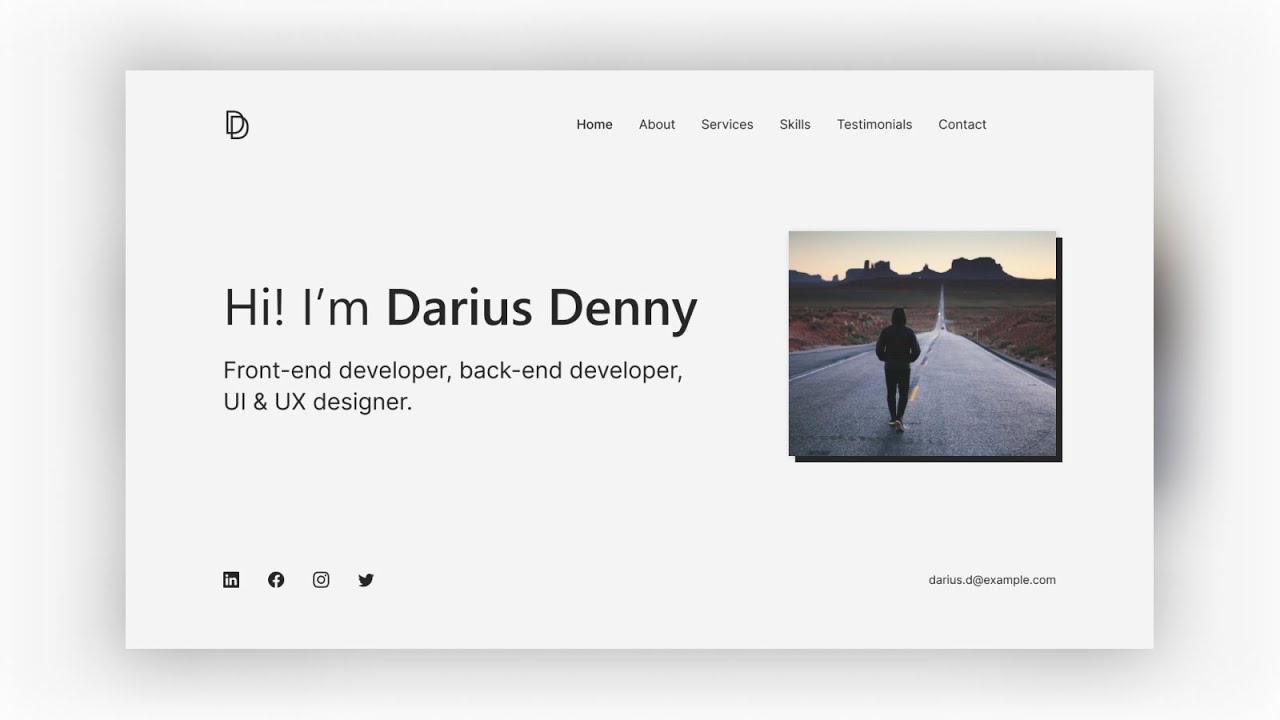Jump to the Skills section
Image resolution: width=1280 pixels, height=720 pixels.
click(795, 125)
